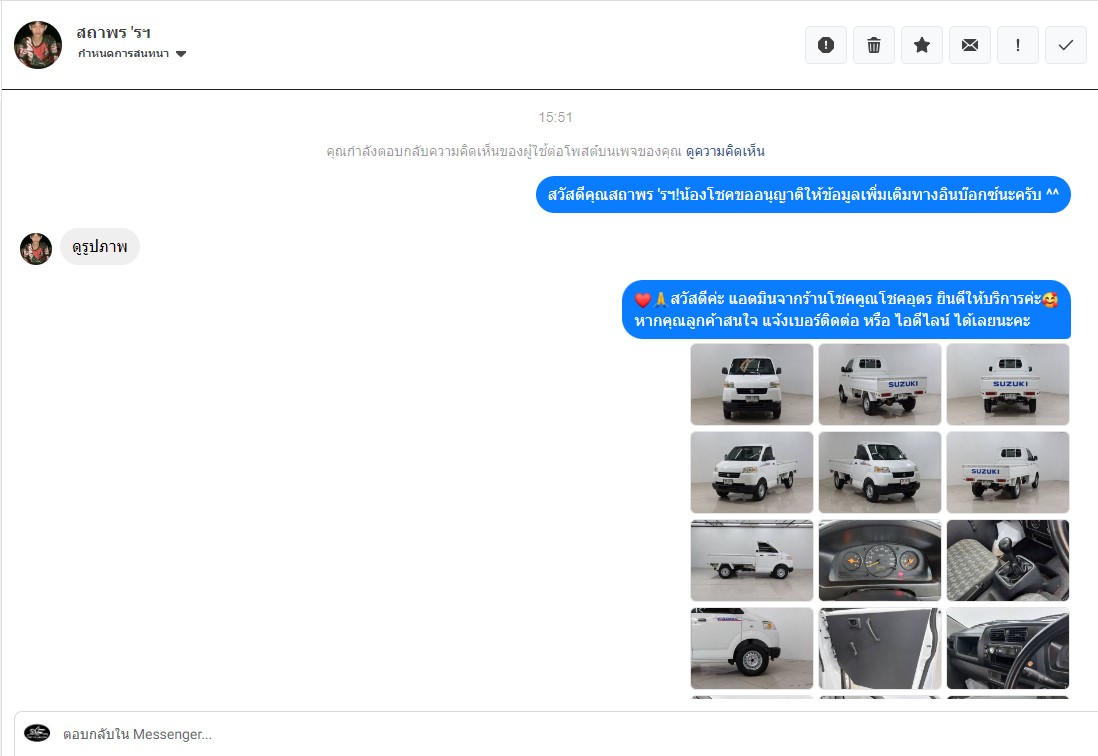Open the ดูความคิดเห็น link
The image size is (1098, 756).
[x=725, y=151]
